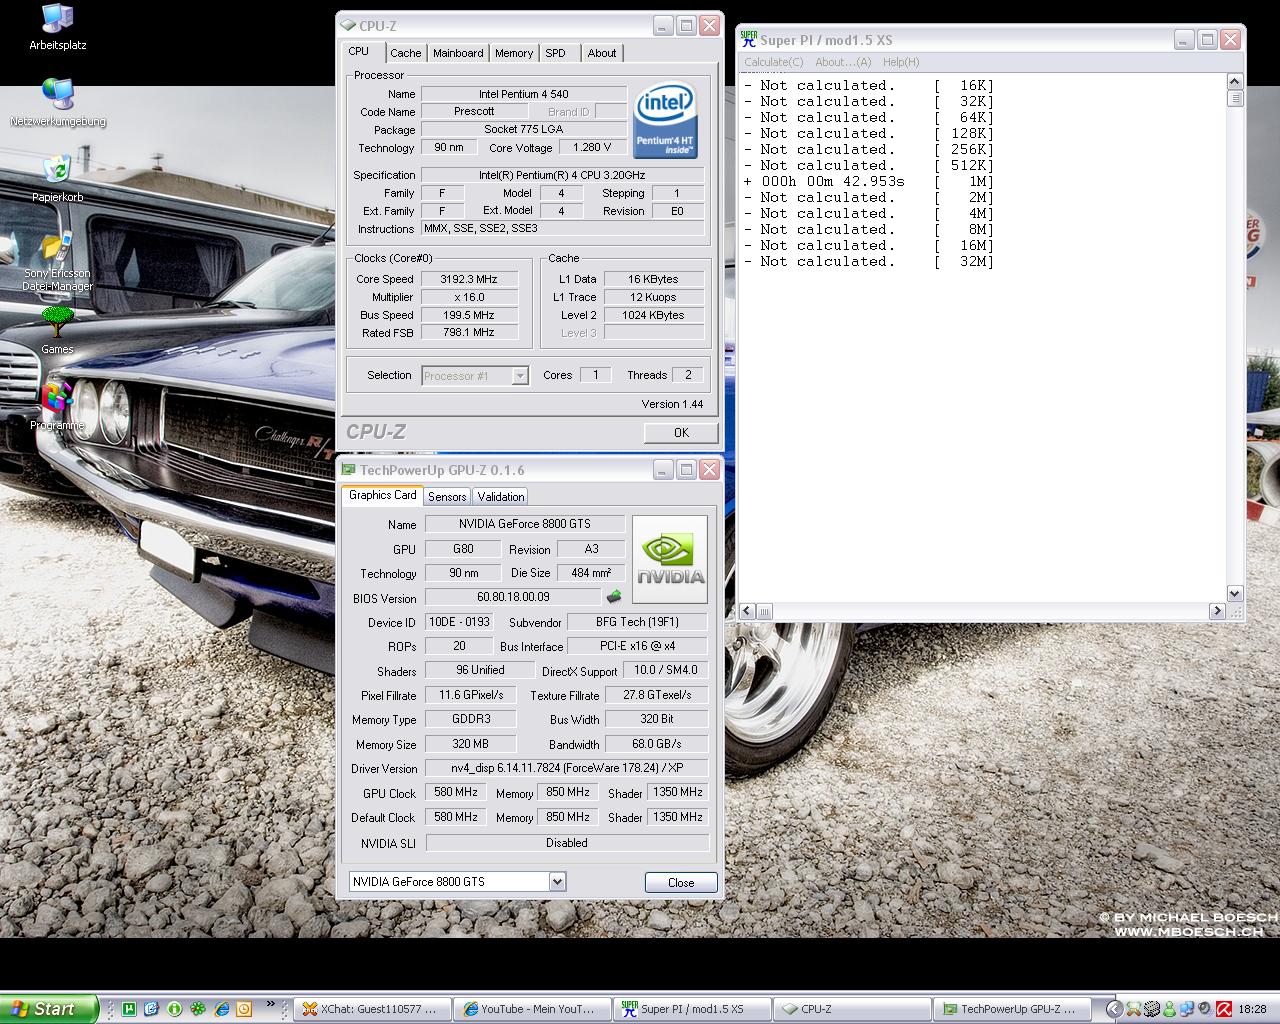The height and width of the screenshot is (1024, 1280).
Task: Click the BIOS save icon in GPU-Z
Action: (614, 597)
